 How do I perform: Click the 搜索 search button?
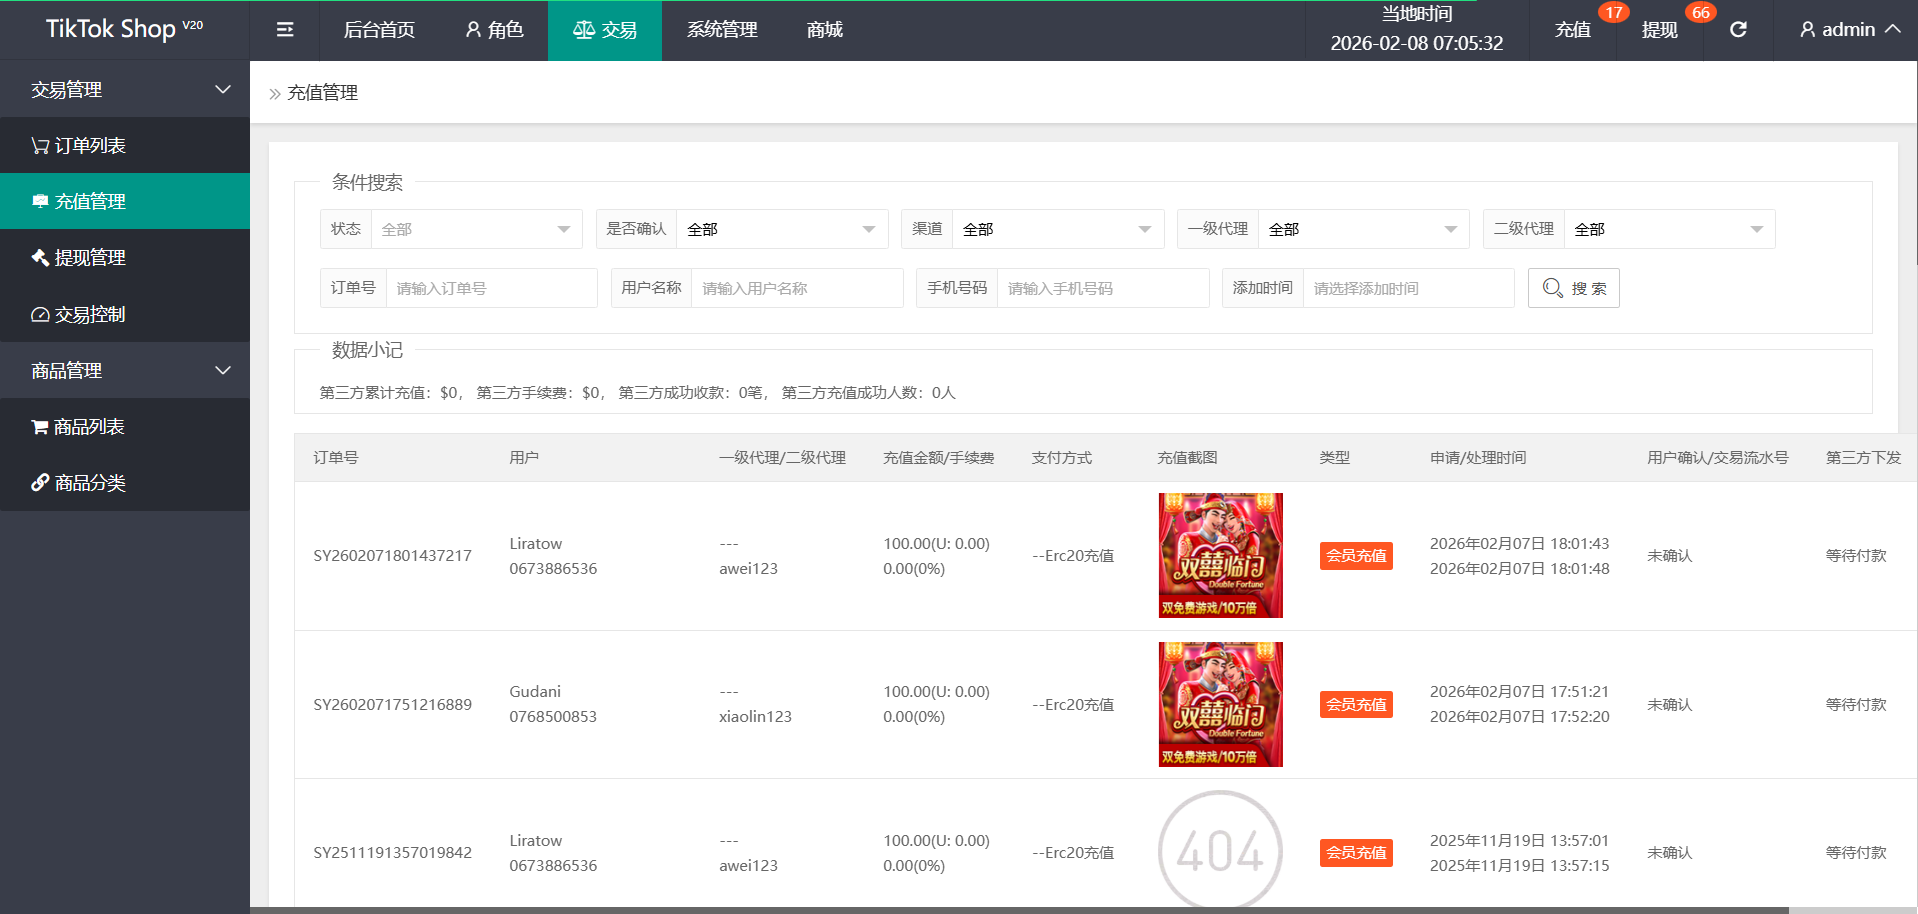click(1573, 289)
